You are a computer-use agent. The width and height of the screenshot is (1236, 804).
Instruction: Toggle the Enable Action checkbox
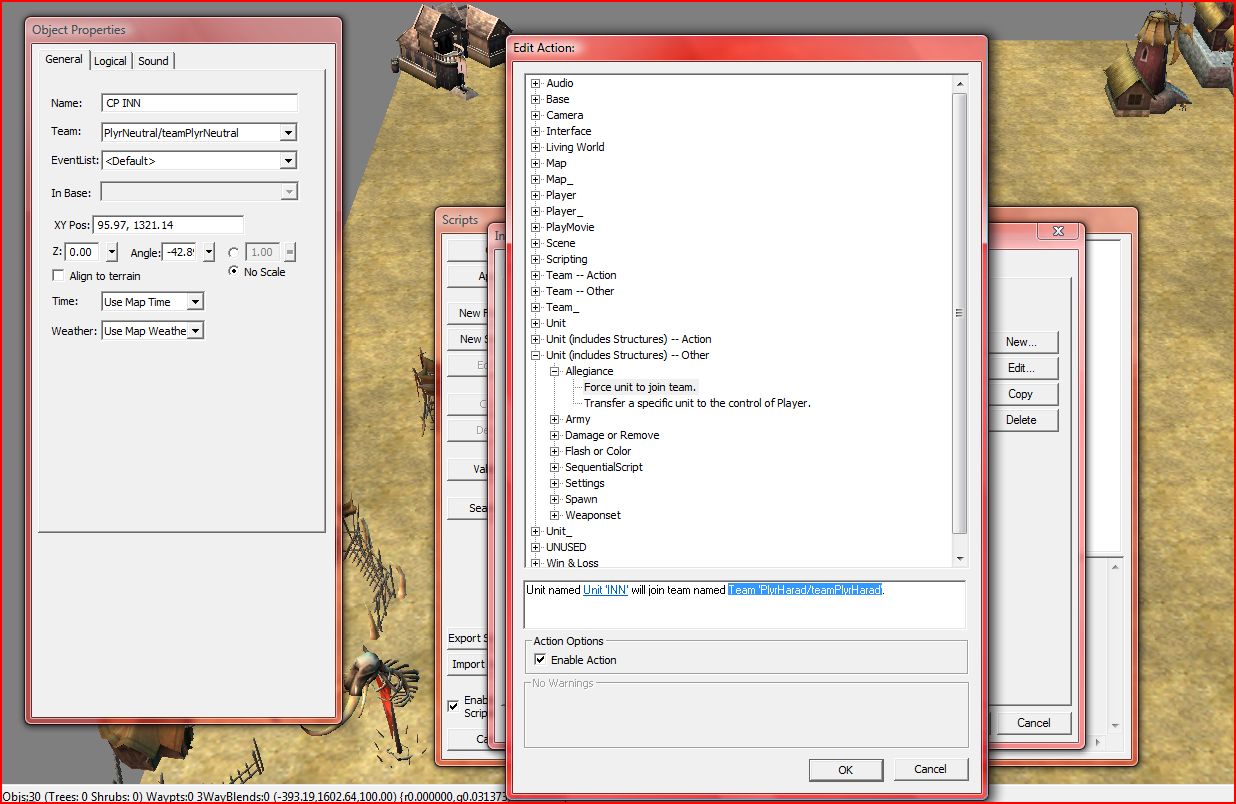click(541, 660)
